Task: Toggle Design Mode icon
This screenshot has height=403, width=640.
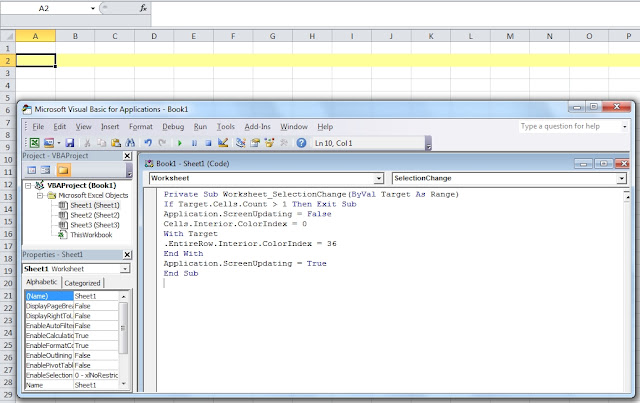Action: click(x=223, y=143)
